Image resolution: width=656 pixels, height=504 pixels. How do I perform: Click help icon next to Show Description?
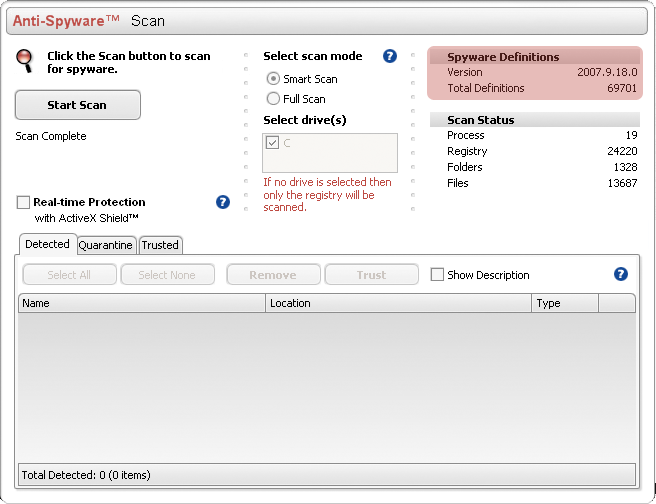click(x=621, y=274)
